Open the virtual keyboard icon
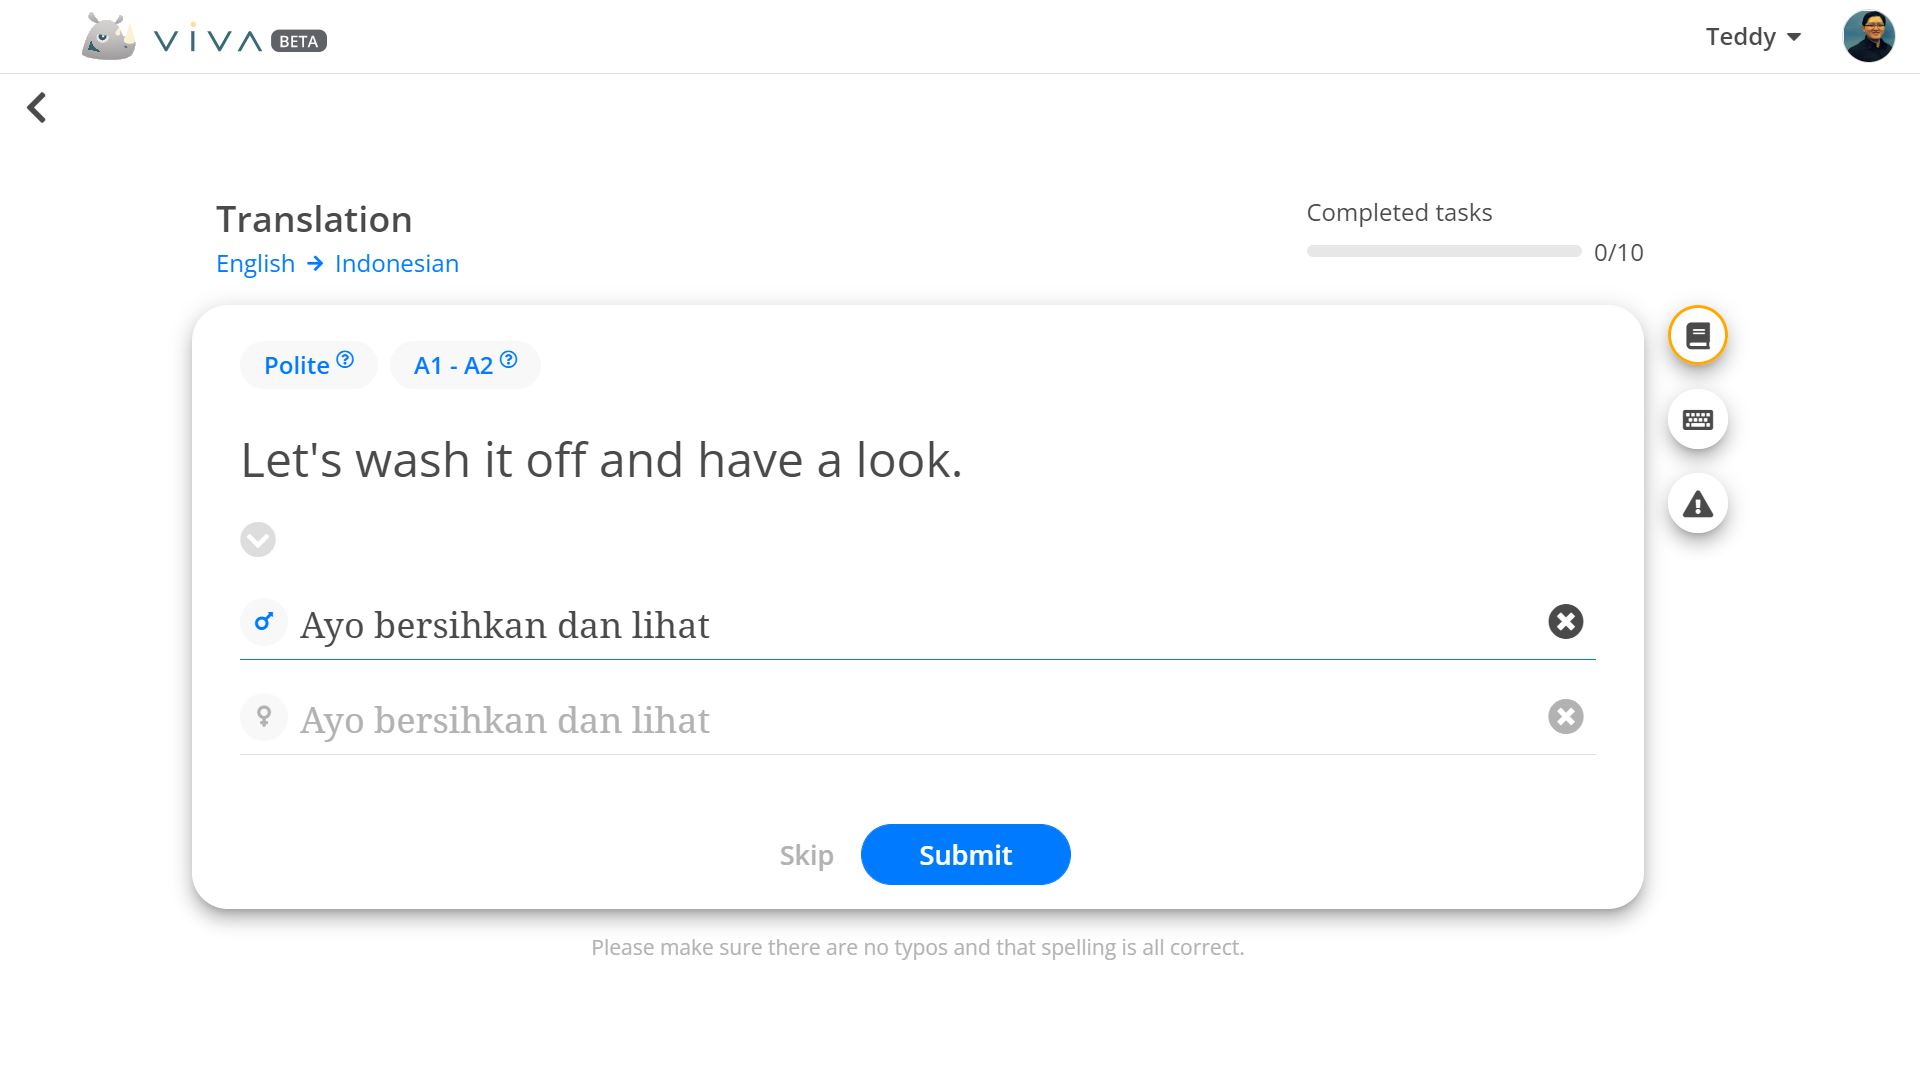The height and width of the screenshot is (1079, 1920). click(1697, 420)
